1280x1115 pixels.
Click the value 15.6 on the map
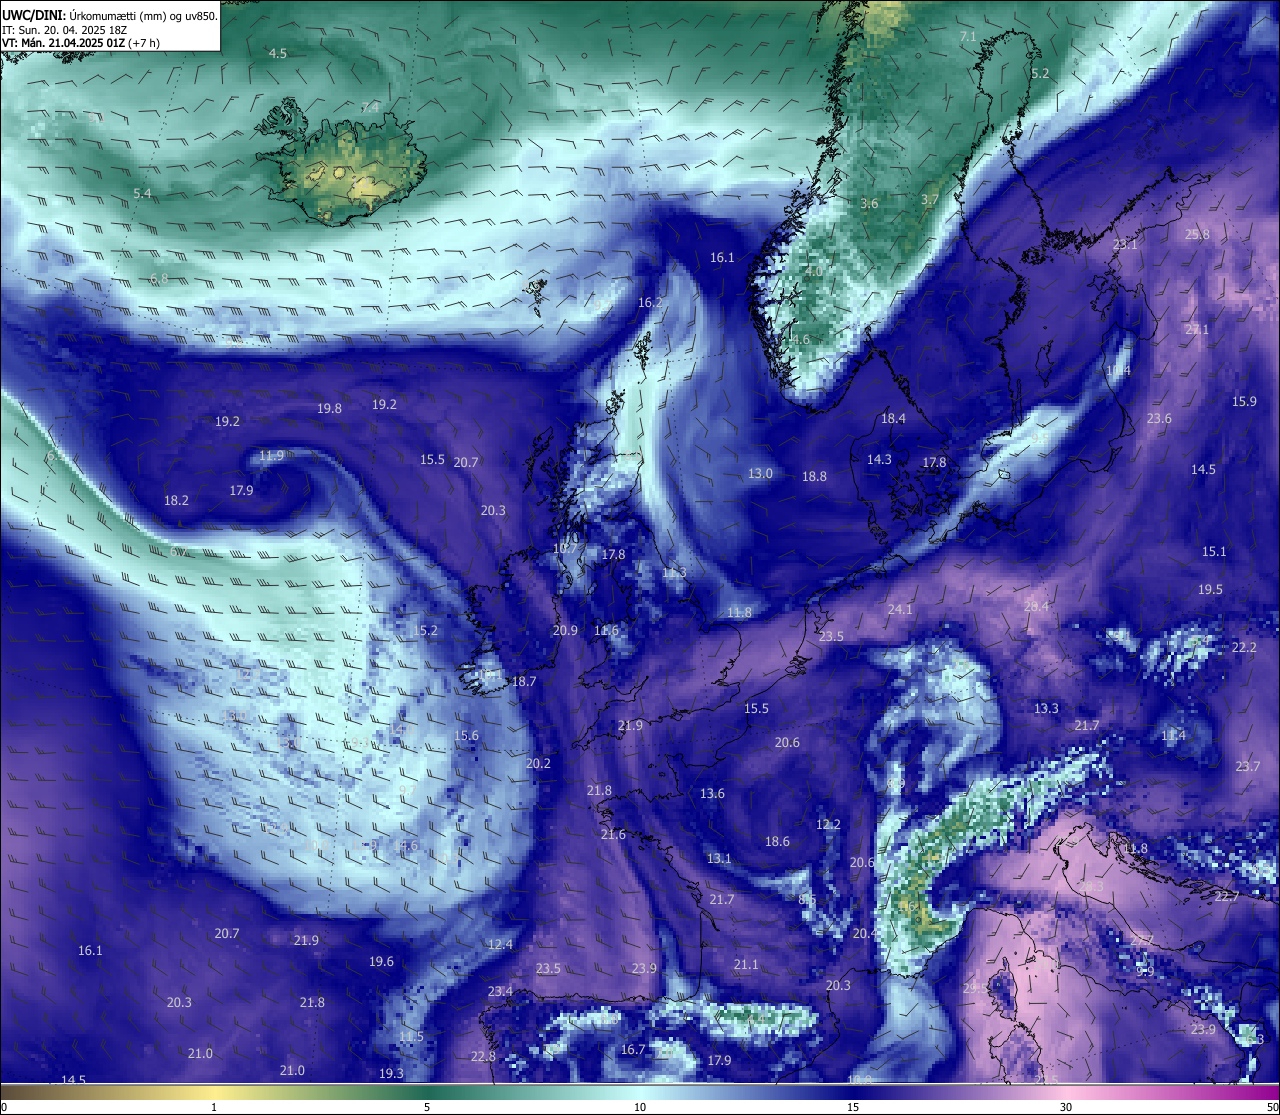[466, 735]
